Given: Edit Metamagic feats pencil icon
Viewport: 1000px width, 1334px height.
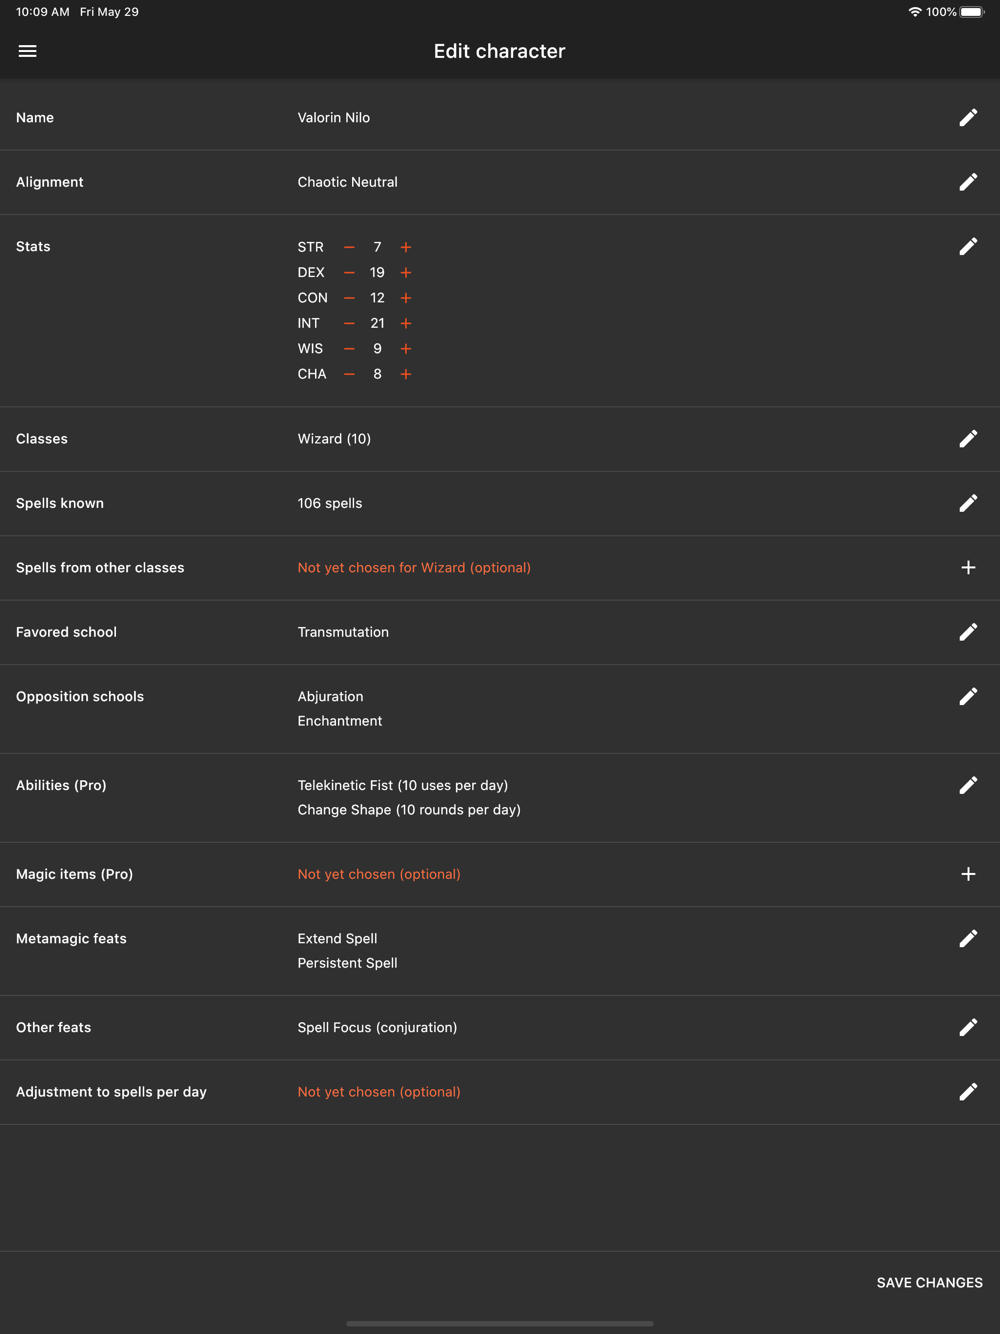Looking at the screenshot, I should (968, 939).
